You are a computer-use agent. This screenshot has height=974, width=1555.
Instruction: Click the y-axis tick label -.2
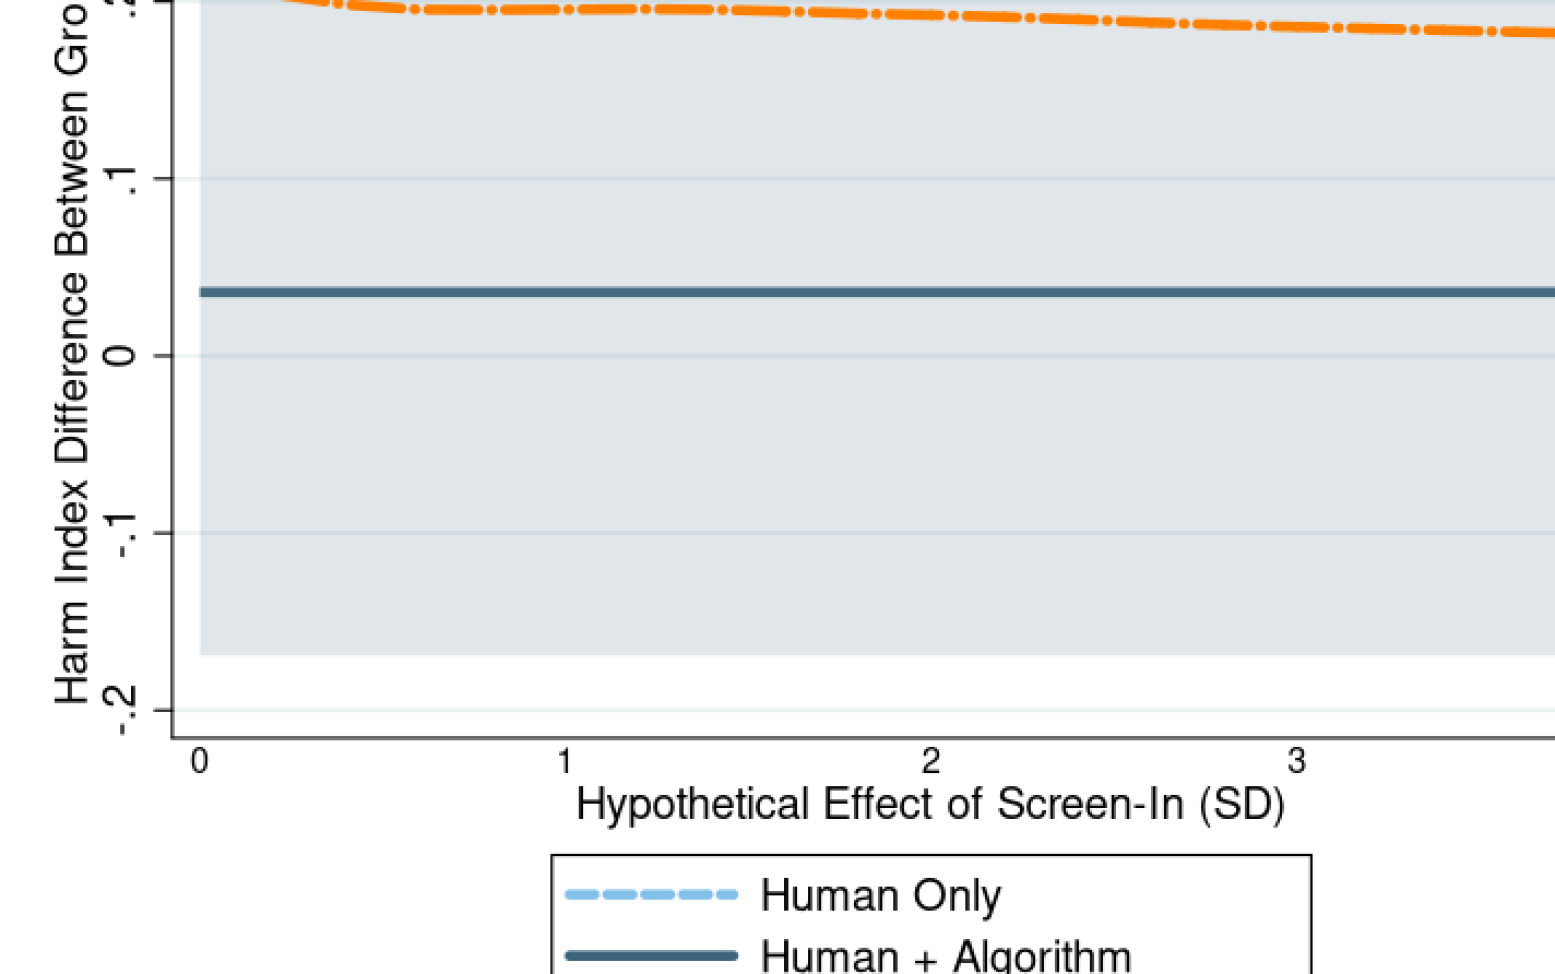coord(123,711)
